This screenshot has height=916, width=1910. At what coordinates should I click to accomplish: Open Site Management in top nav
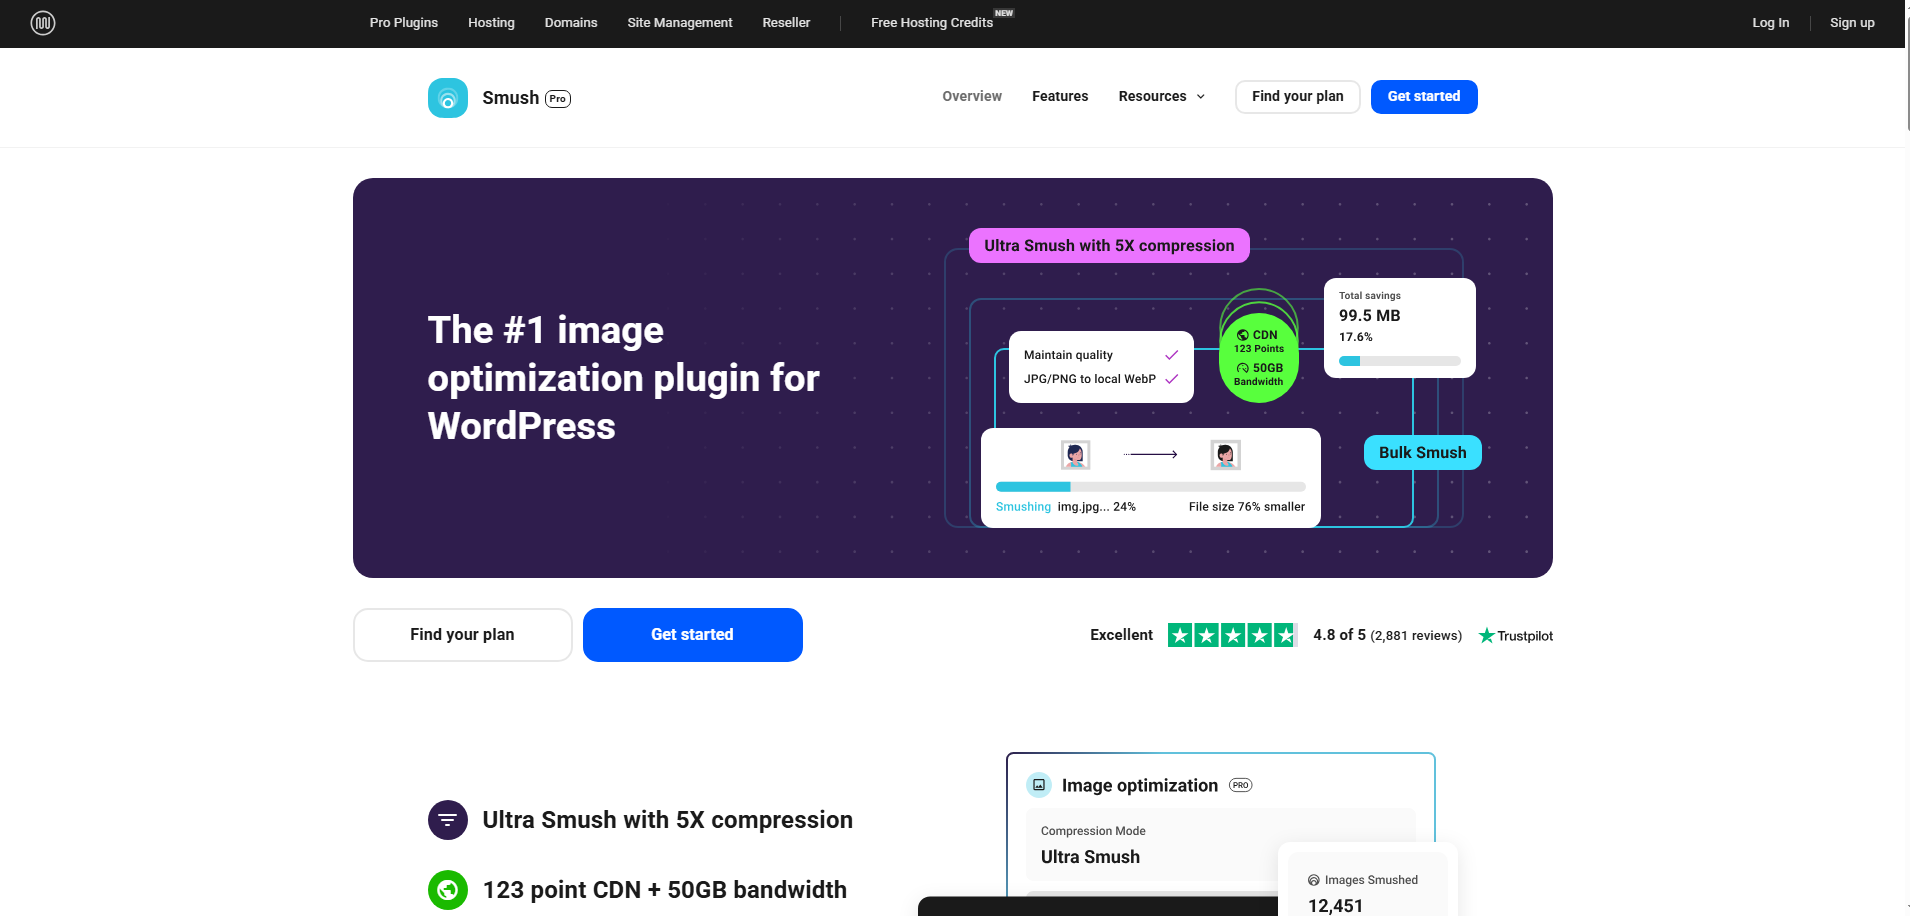(x=680, y=23)
